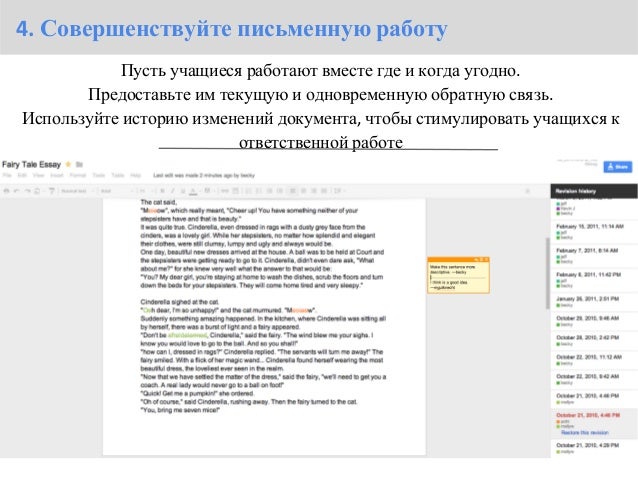
Task: Select the paint format tool
Action: (x=52, y=190)
